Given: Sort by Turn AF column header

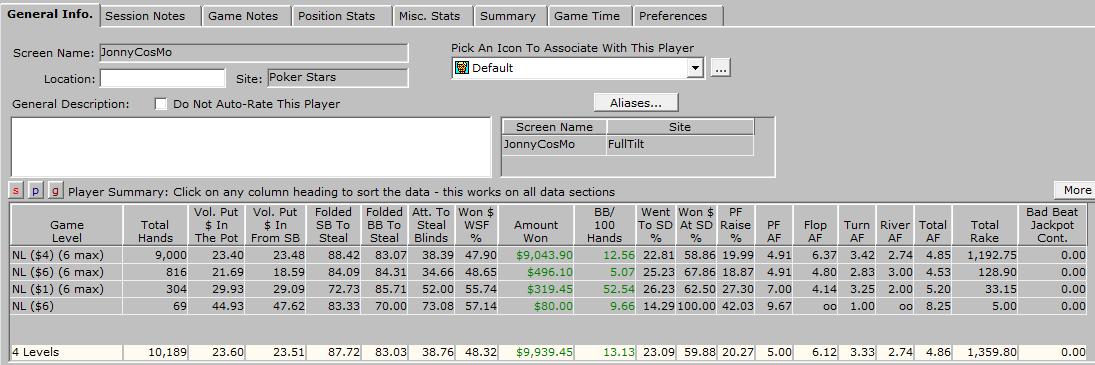Looking at the screenshot, I should point(856,225).
